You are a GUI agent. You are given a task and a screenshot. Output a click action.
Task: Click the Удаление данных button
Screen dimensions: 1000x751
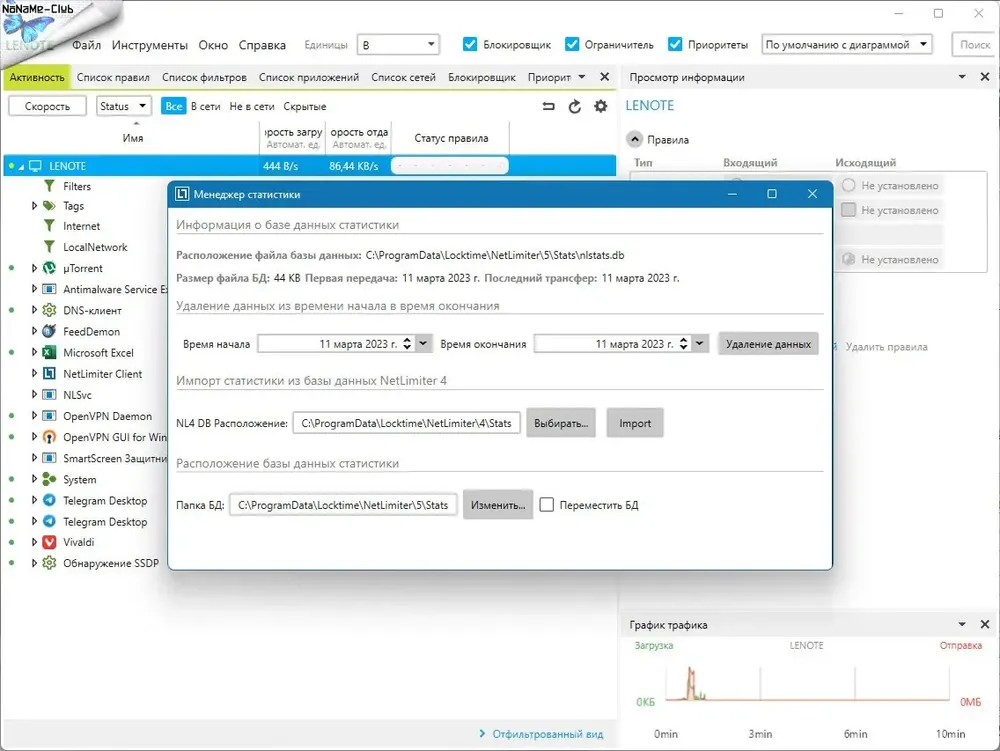coord(768,344)
